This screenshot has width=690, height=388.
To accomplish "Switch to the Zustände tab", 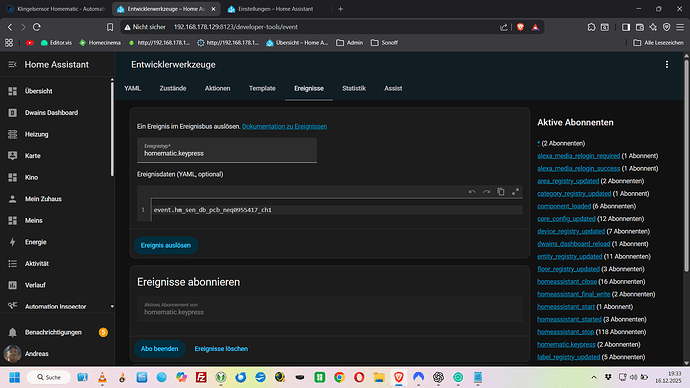I will (173, 88).
